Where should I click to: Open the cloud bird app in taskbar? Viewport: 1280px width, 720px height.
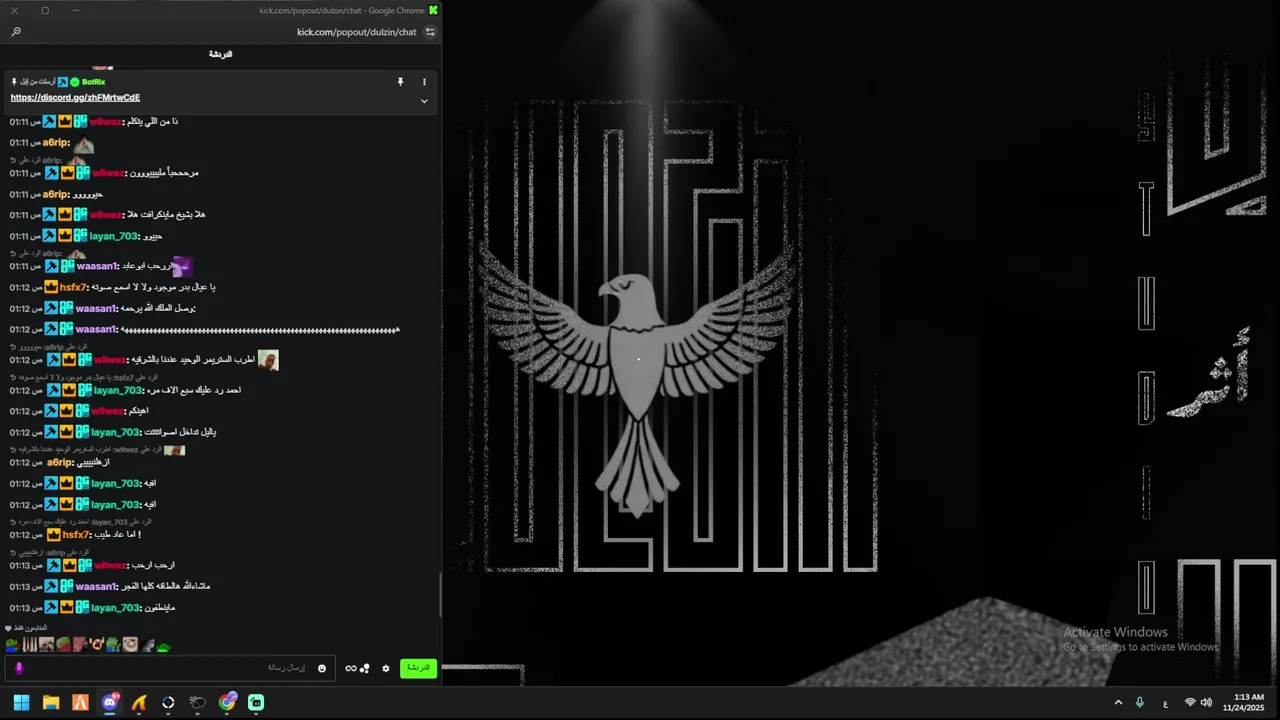coord(198,702)
